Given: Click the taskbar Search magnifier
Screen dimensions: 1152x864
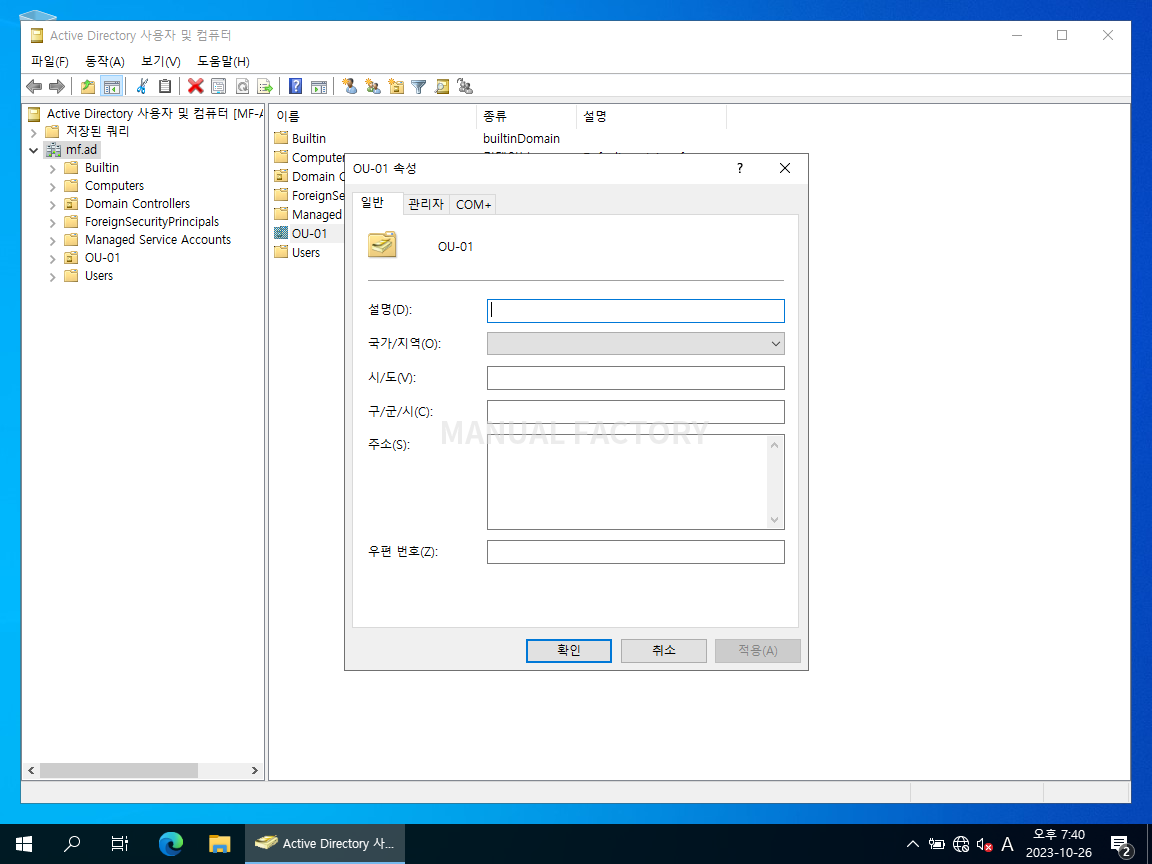Looking at the screenshot, I should [72, 843].
